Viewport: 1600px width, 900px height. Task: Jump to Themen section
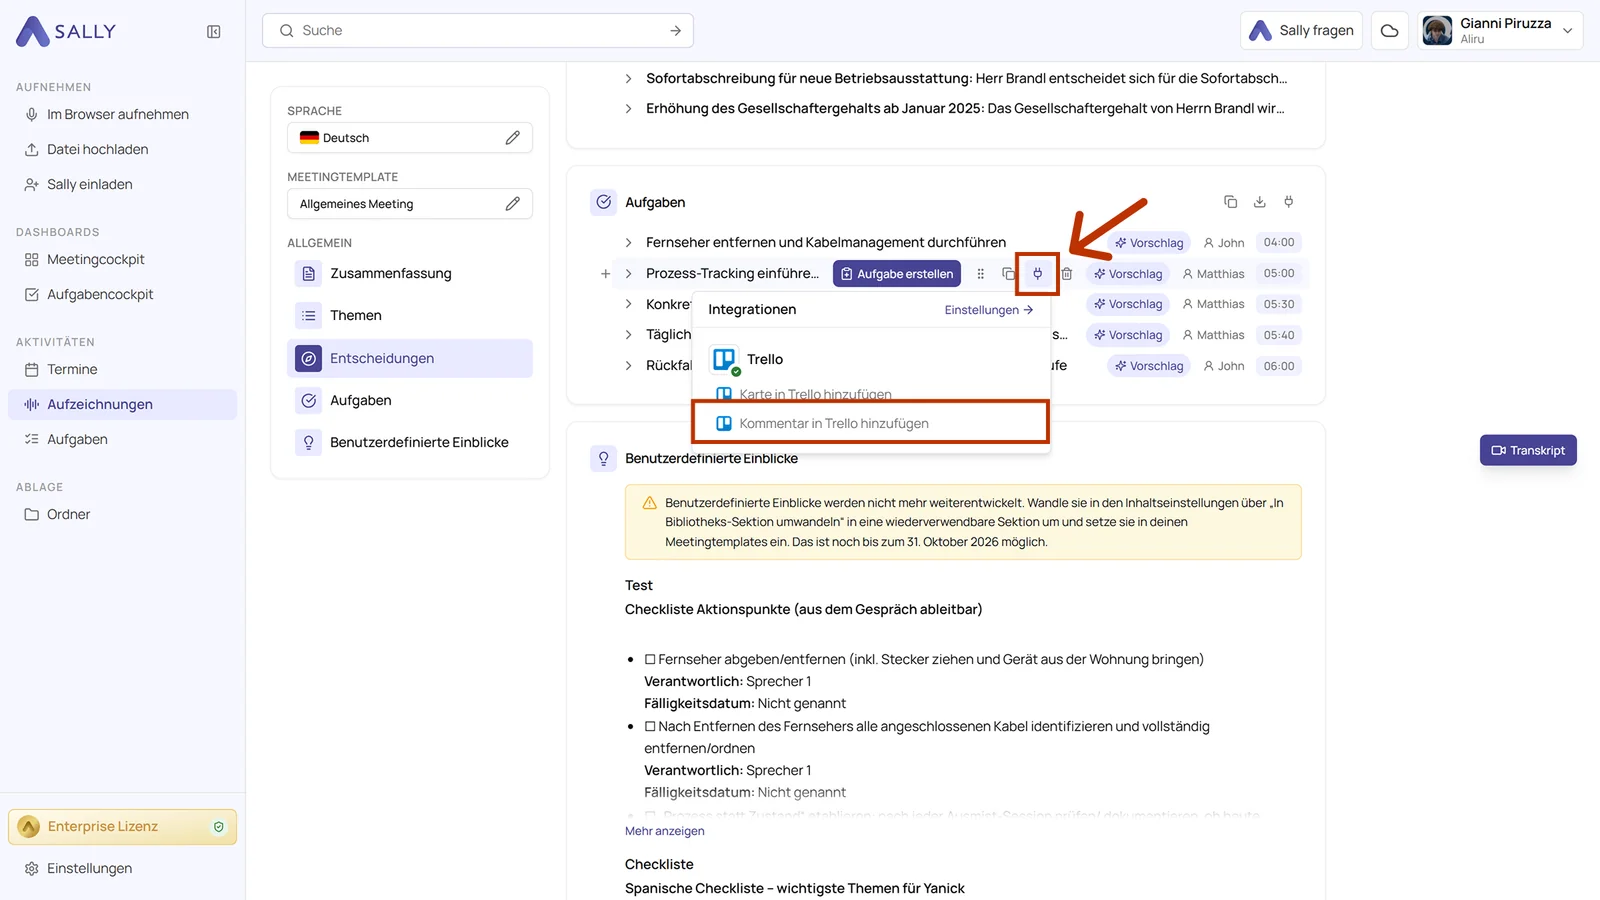click(410, 316)
